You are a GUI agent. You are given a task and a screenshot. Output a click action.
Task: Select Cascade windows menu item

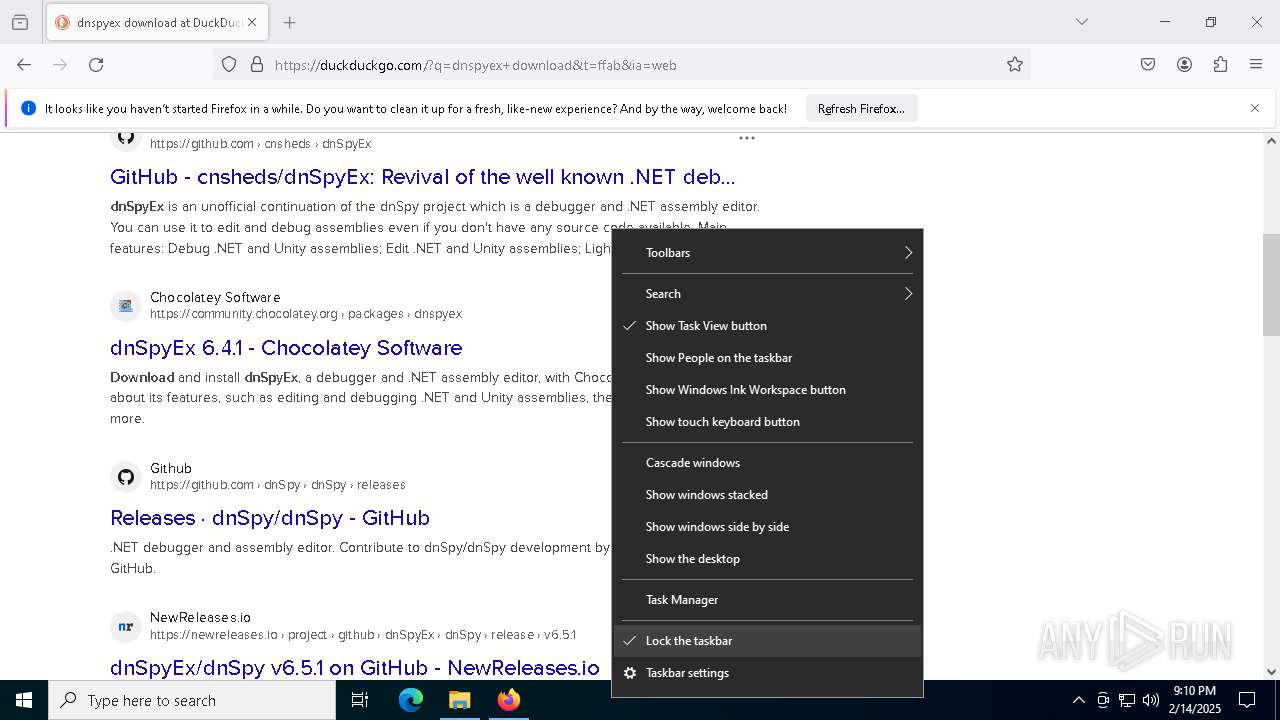click(767, 463)
